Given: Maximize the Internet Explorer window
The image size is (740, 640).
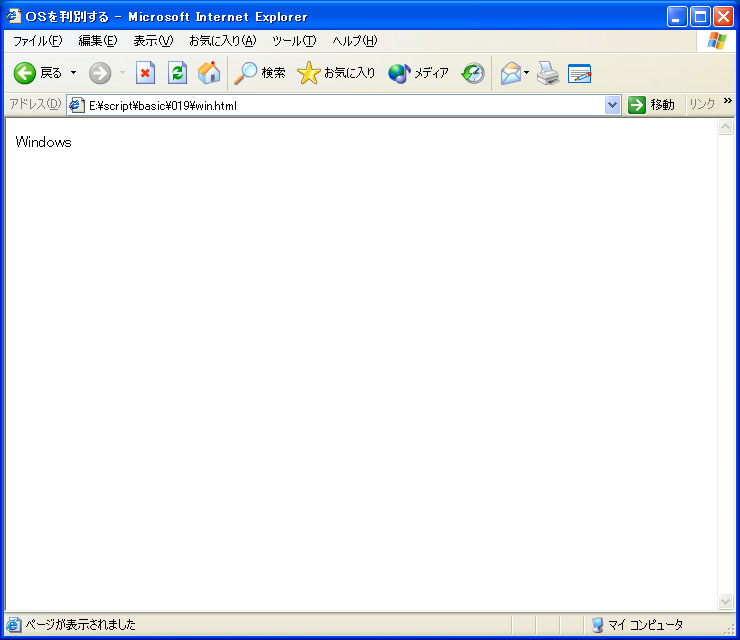Looking at the screenshot, I should click(x=700, y=17).
